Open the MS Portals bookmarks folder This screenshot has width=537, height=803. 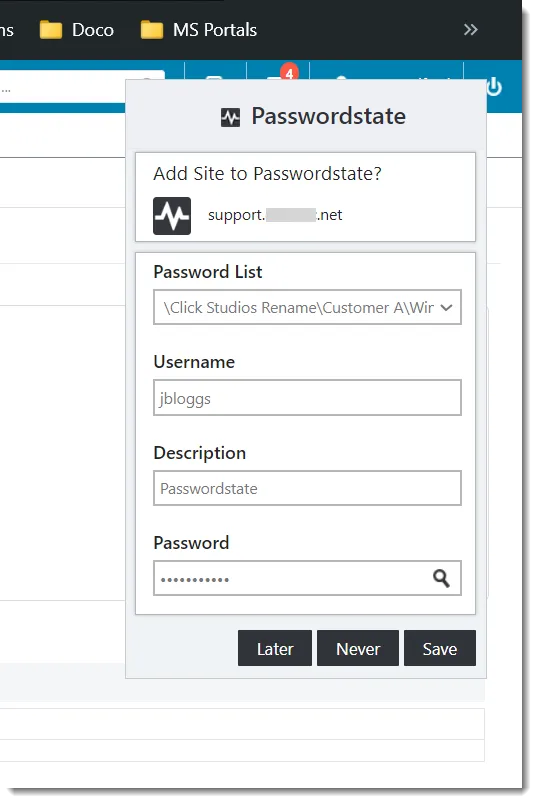(x=199, y=30)
